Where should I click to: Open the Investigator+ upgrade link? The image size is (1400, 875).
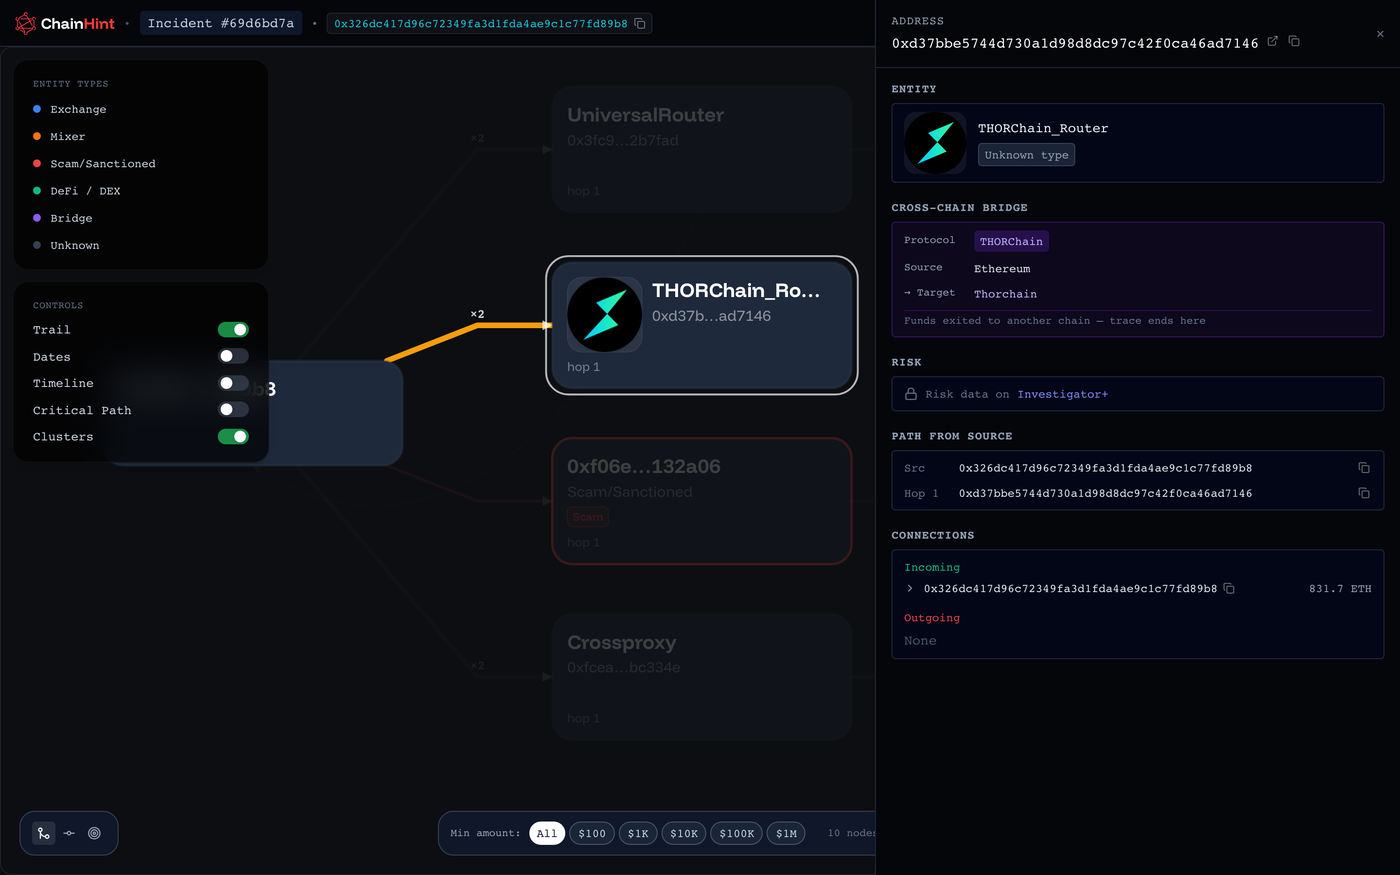tap(1062, 394)
